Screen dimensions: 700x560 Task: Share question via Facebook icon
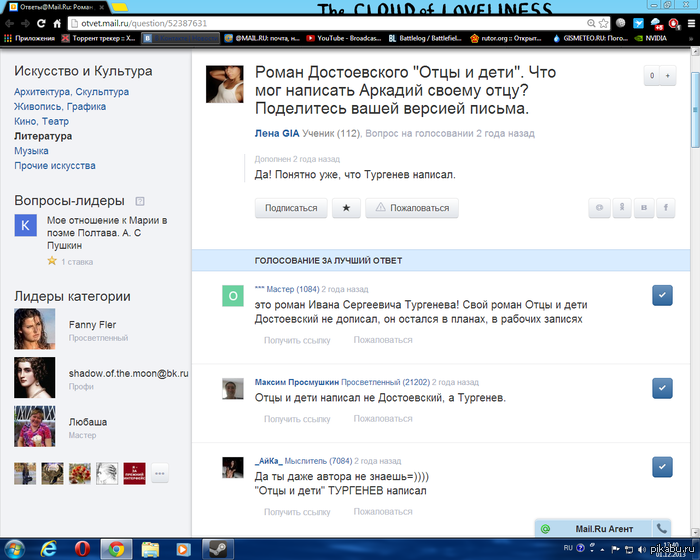pos(666,208)
